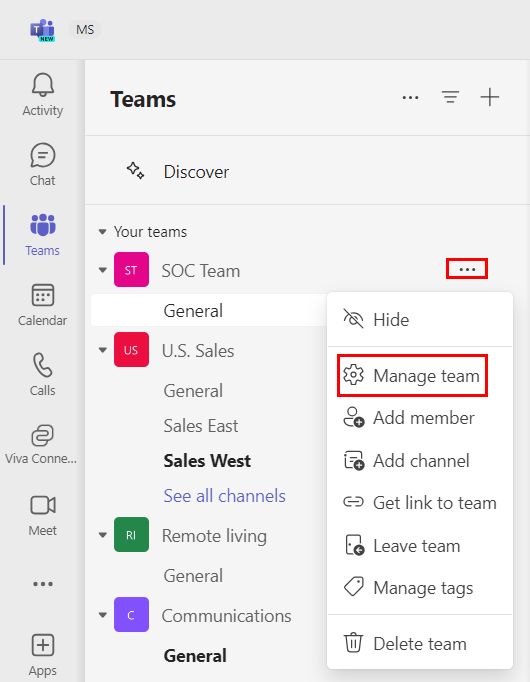Choose Add channel from menu
This screenshot has width=530, height=682.
click(420, 461)
